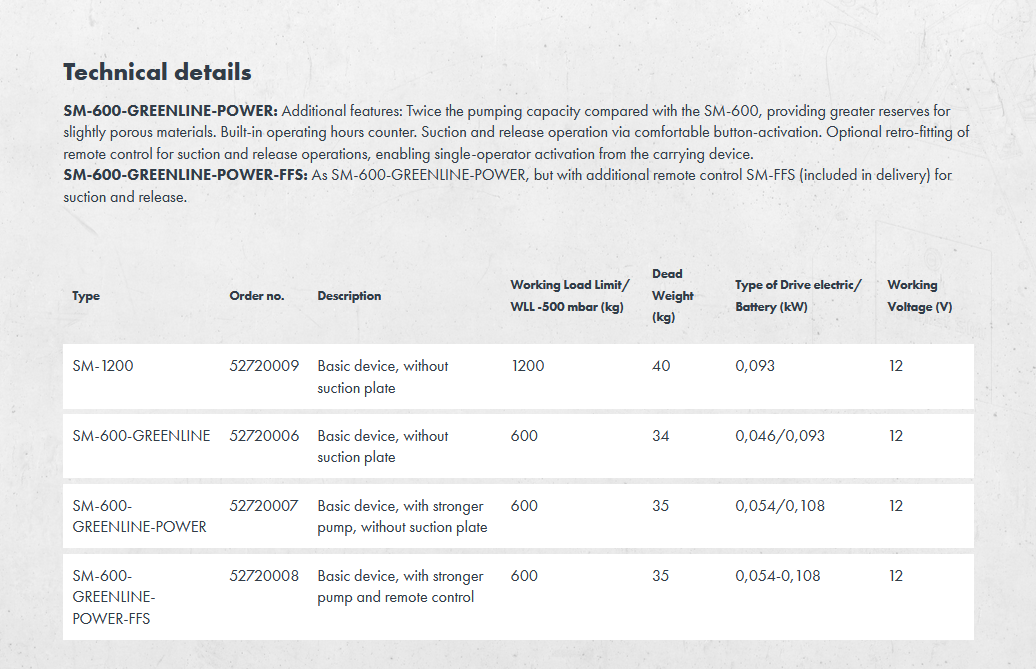This screenshot has width=1036, height=669.
Task: Select order number 52720006
Action: 264,436
